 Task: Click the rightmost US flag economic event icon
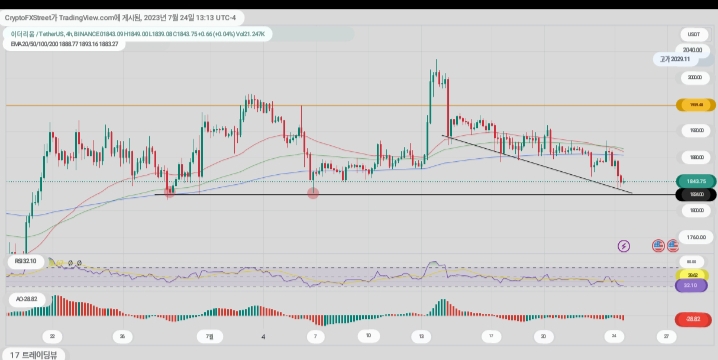pos(673,246)
